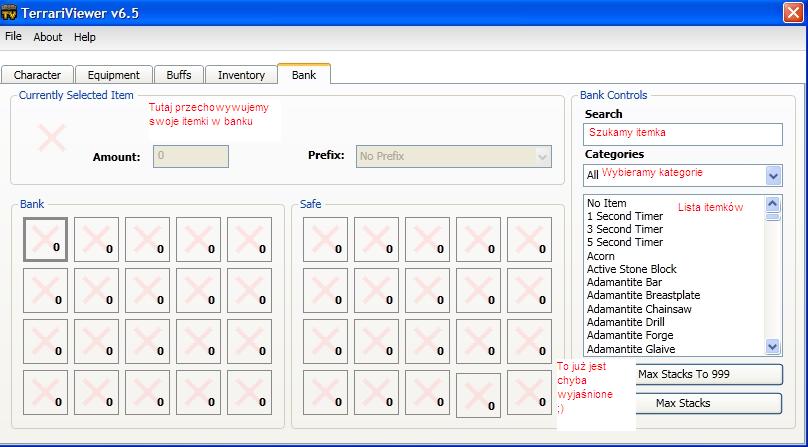Select Bank slot in third row, fifth column
The height and width of the screenshot is (447, 808).
249,341
